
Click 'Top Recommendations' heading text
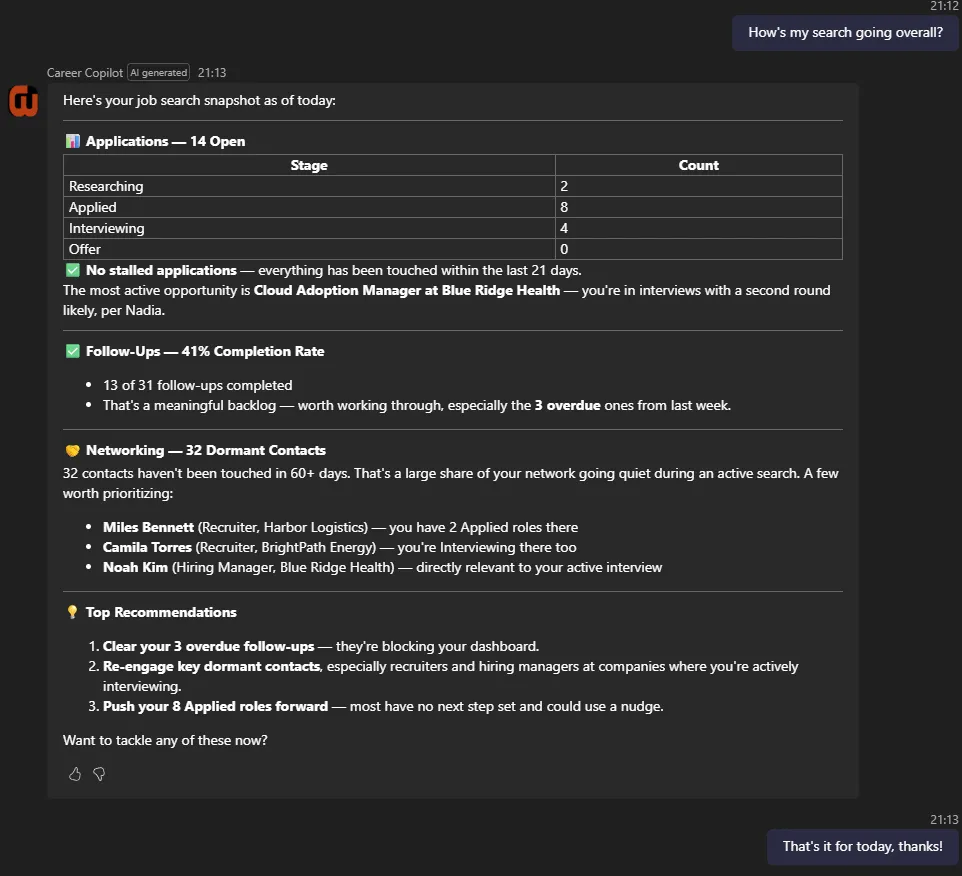[x=161, y=612]
